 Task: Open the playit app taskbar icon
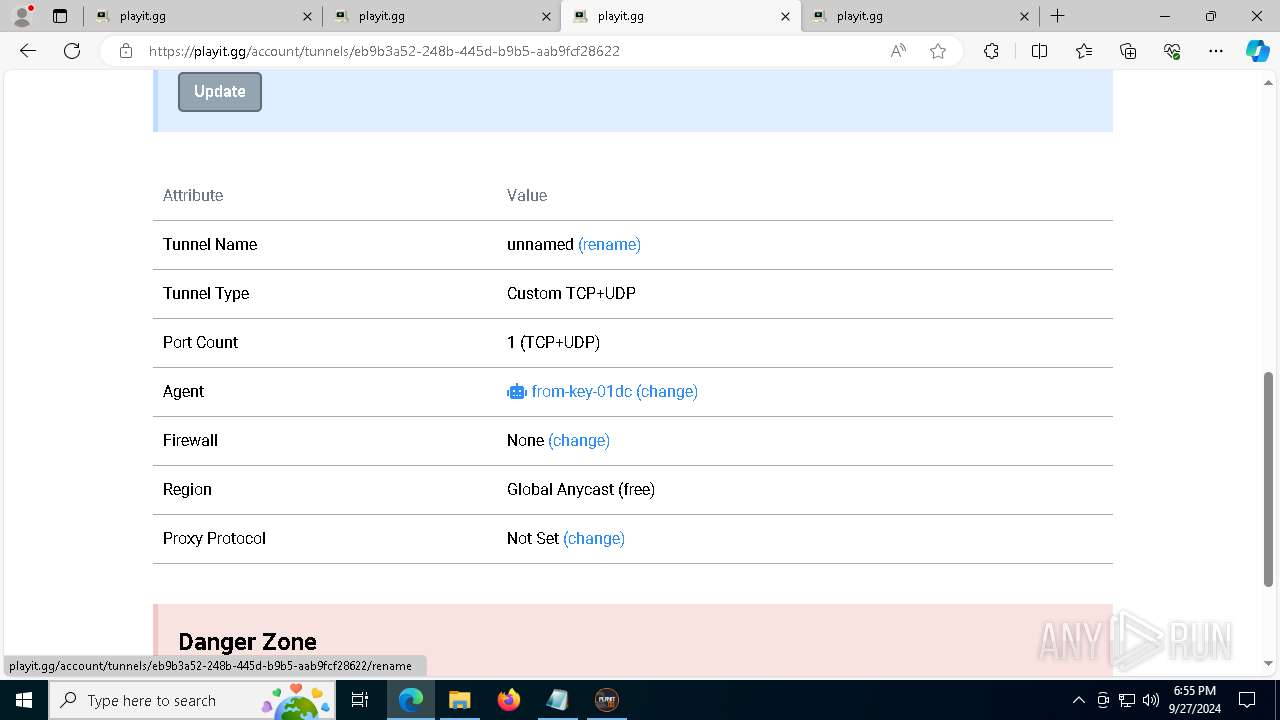point(606,700)
